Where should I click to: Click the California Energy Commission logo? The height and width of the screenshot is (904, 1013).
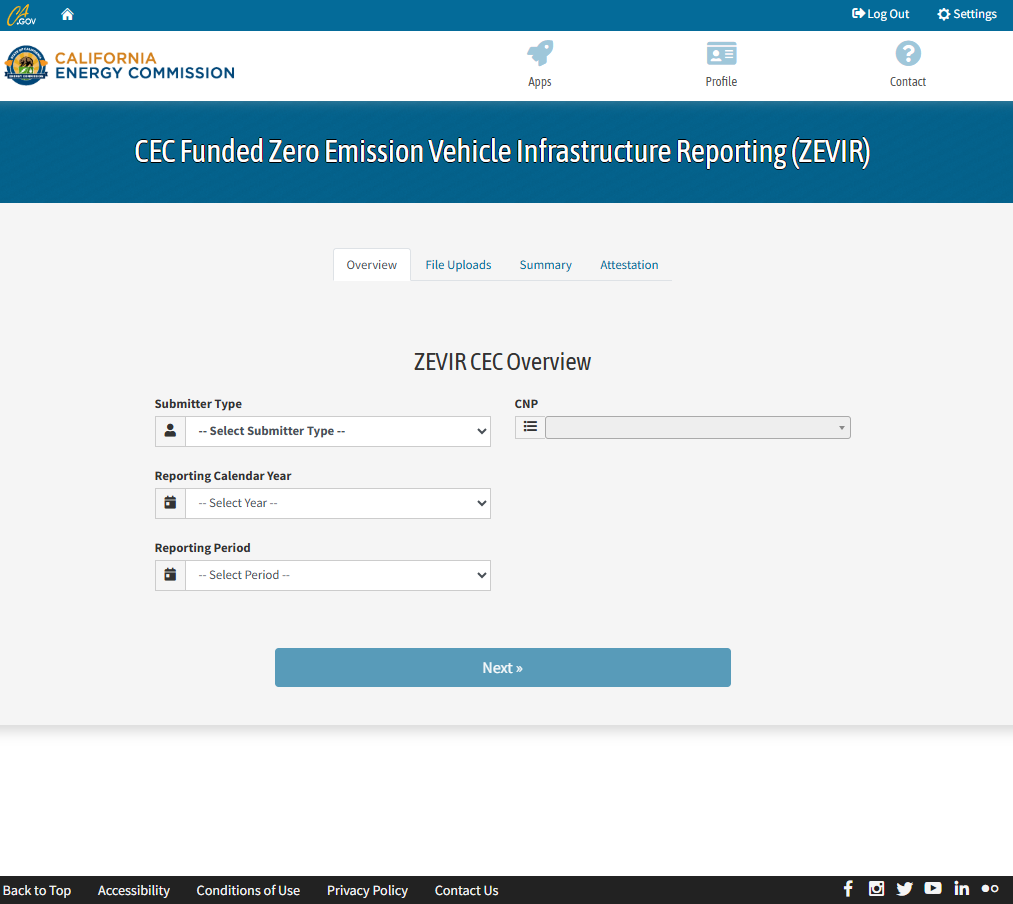119,64
